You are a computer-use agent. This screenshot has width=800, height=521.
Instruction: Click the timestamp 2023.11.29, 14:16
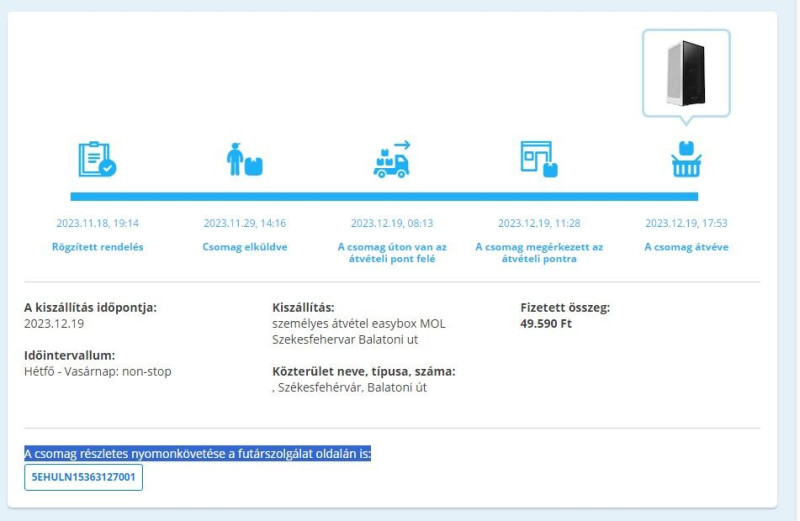tap(245, 223)
